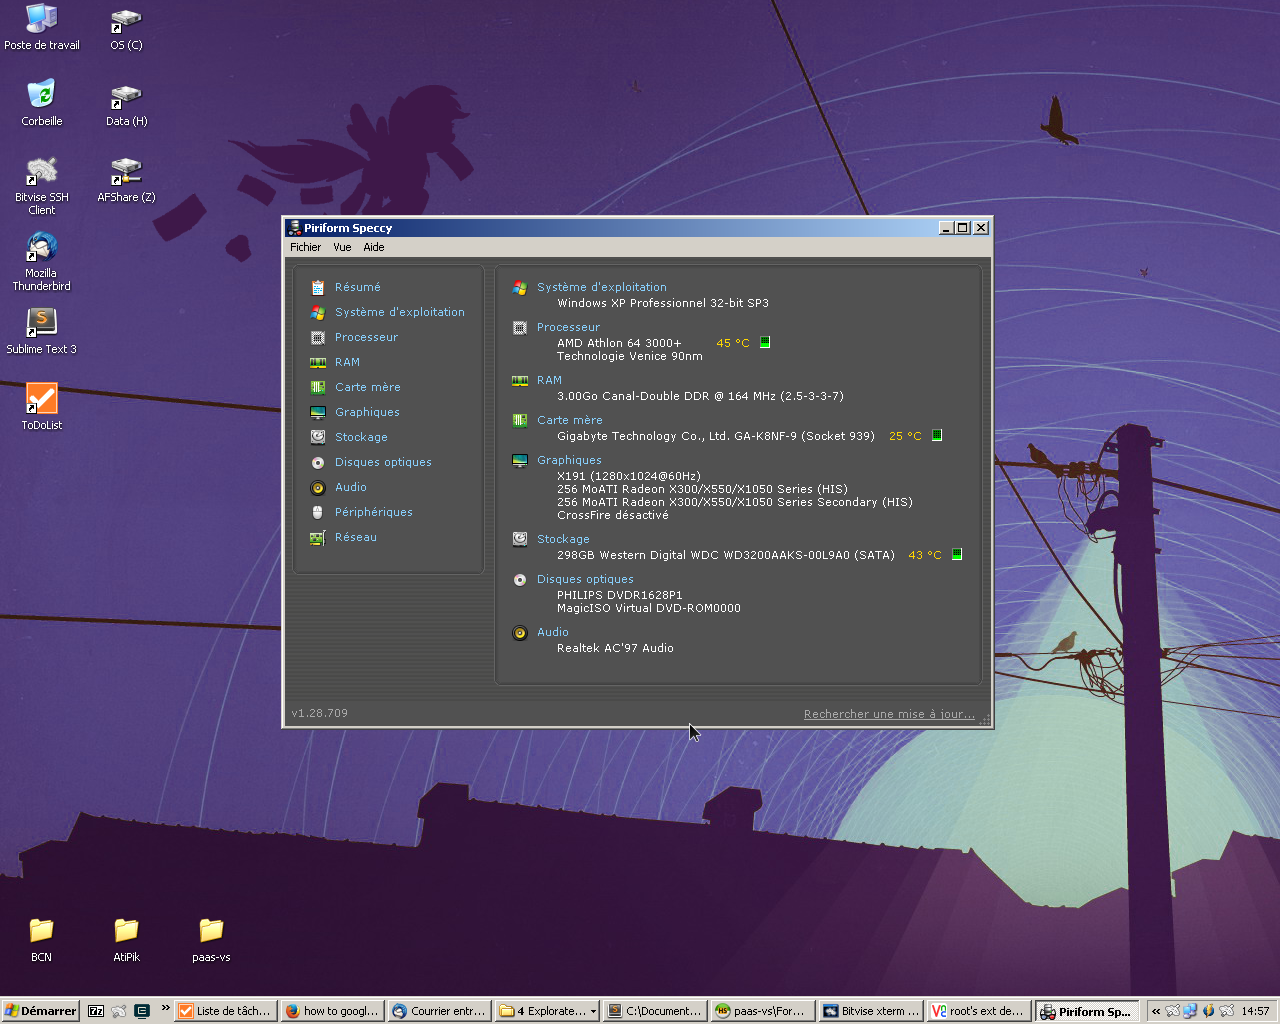Switch to paas-vs\For... taskbar button
Viewport: 1280px width, 1024px height.
tap(762, 1011)
